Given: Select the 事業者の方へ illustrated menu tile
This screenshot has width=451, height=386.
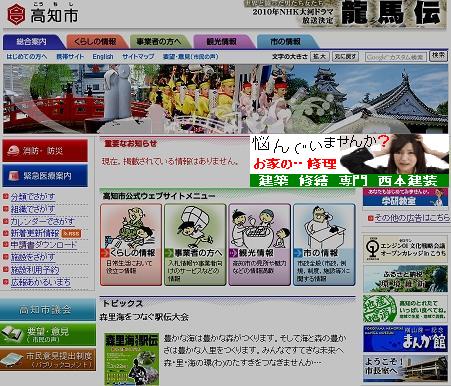Looking at the screenshot, I should (195, 245).
